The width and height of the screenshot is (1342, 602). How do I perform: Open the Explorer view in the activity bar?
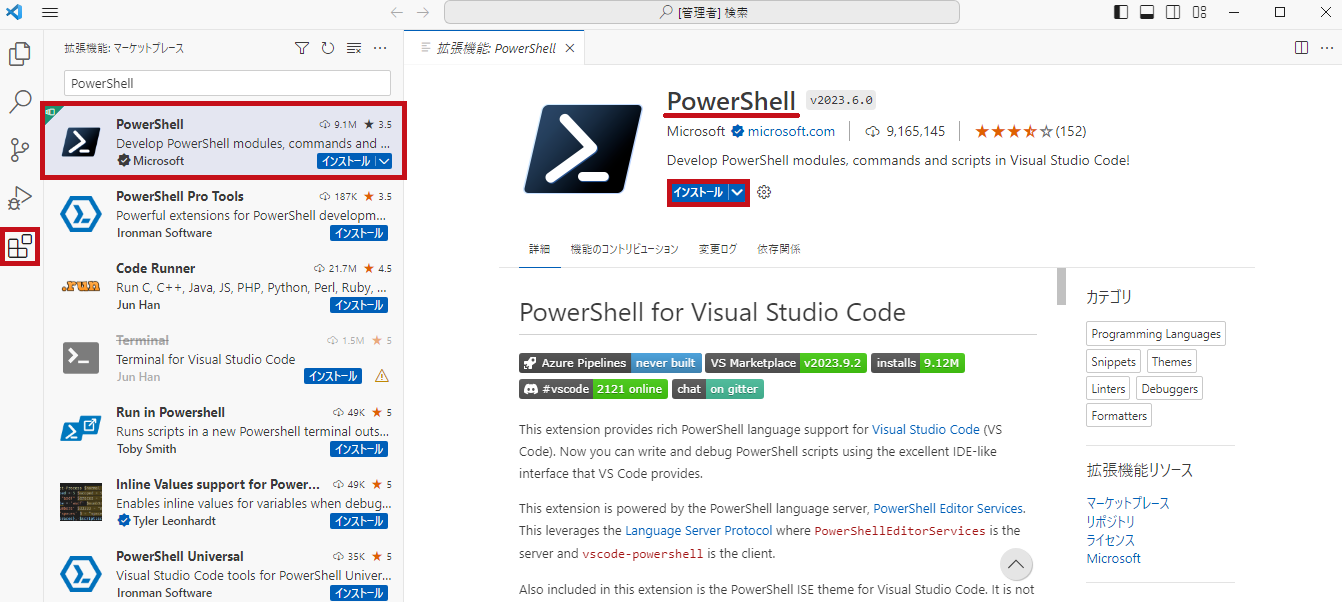20,54
